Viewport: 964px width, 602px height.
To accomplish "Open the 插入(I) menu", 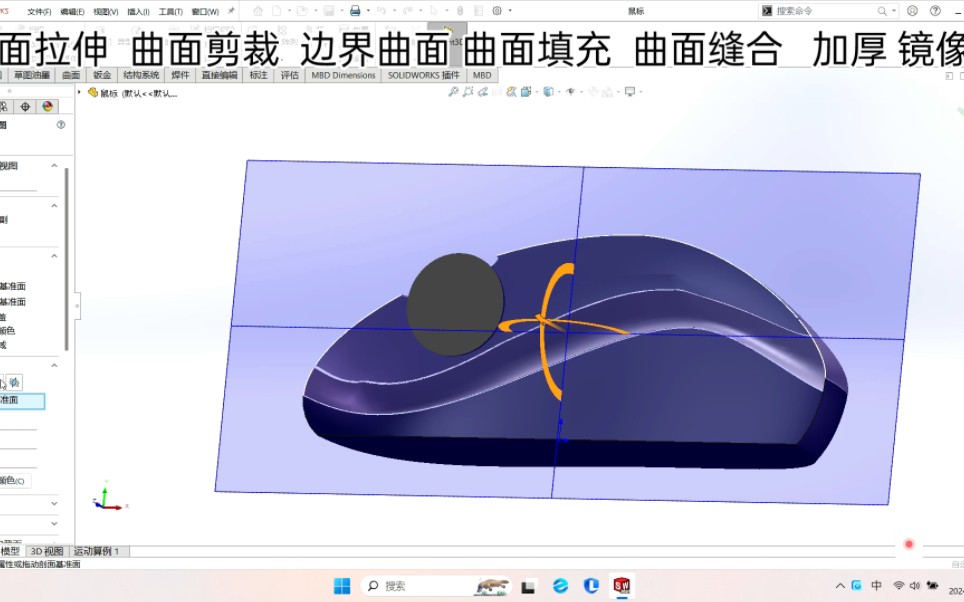I will click(x=139, y=10).
